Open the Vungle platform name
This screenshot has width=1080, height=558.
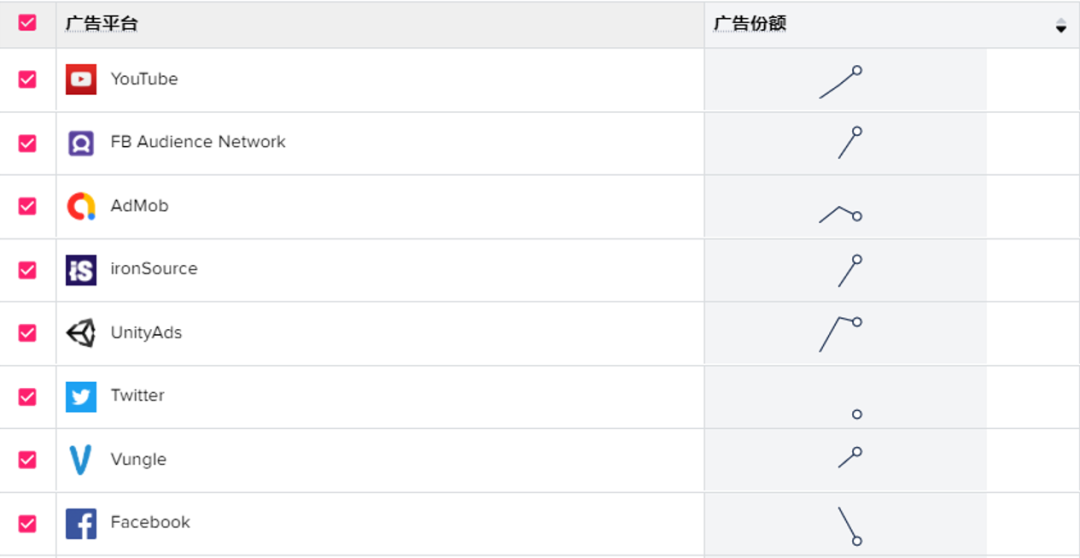(138, 459)
